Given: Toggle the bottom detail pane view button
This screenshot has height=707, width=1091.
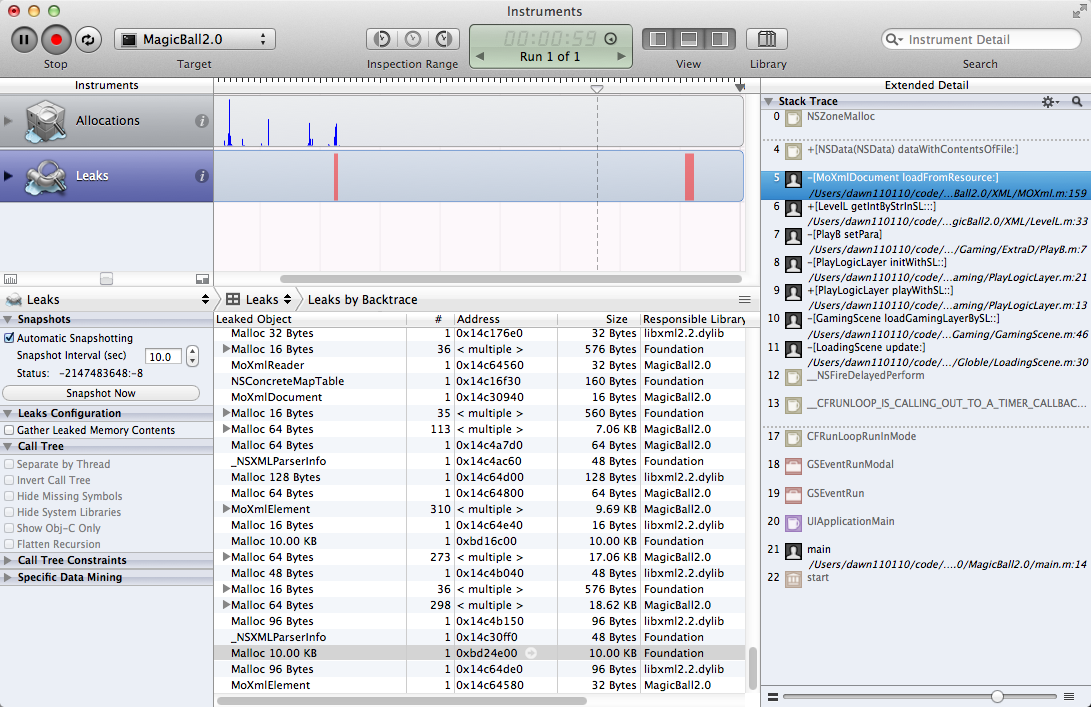Looking at the screenshot, I should [x=689, y=39].
